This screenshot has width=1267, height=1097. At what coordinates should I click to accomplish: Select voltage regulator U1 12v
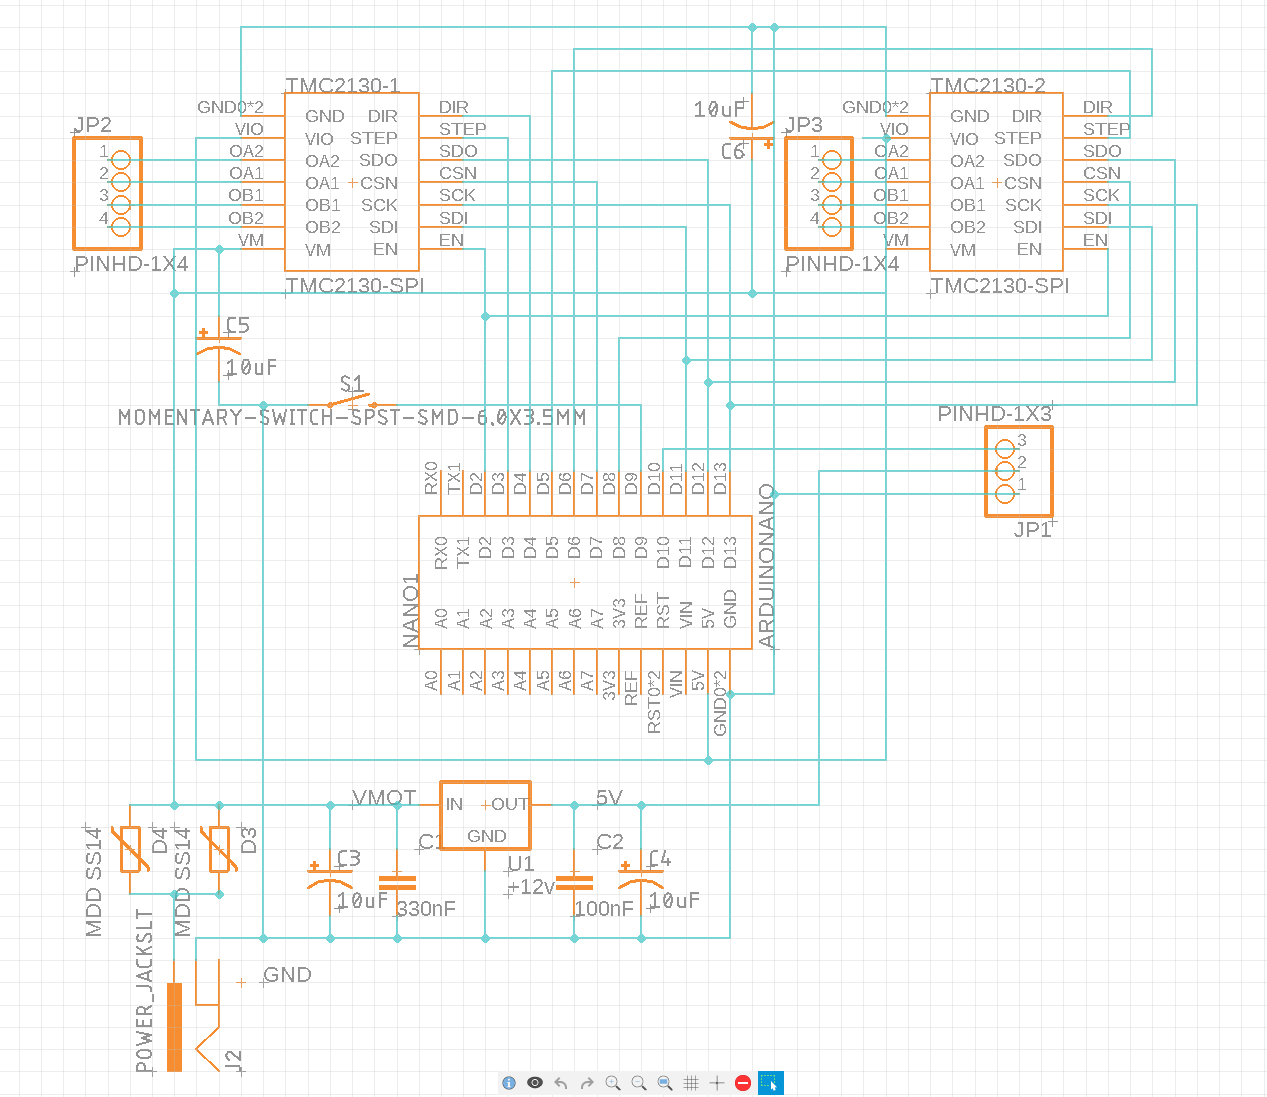tap(485, 815)
